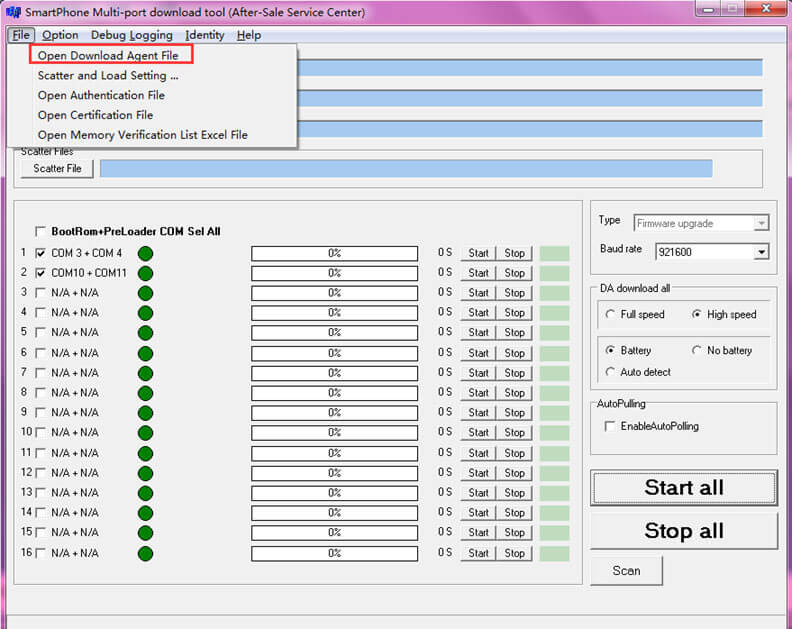Click the row 6 progress bar

coord(334,353)
